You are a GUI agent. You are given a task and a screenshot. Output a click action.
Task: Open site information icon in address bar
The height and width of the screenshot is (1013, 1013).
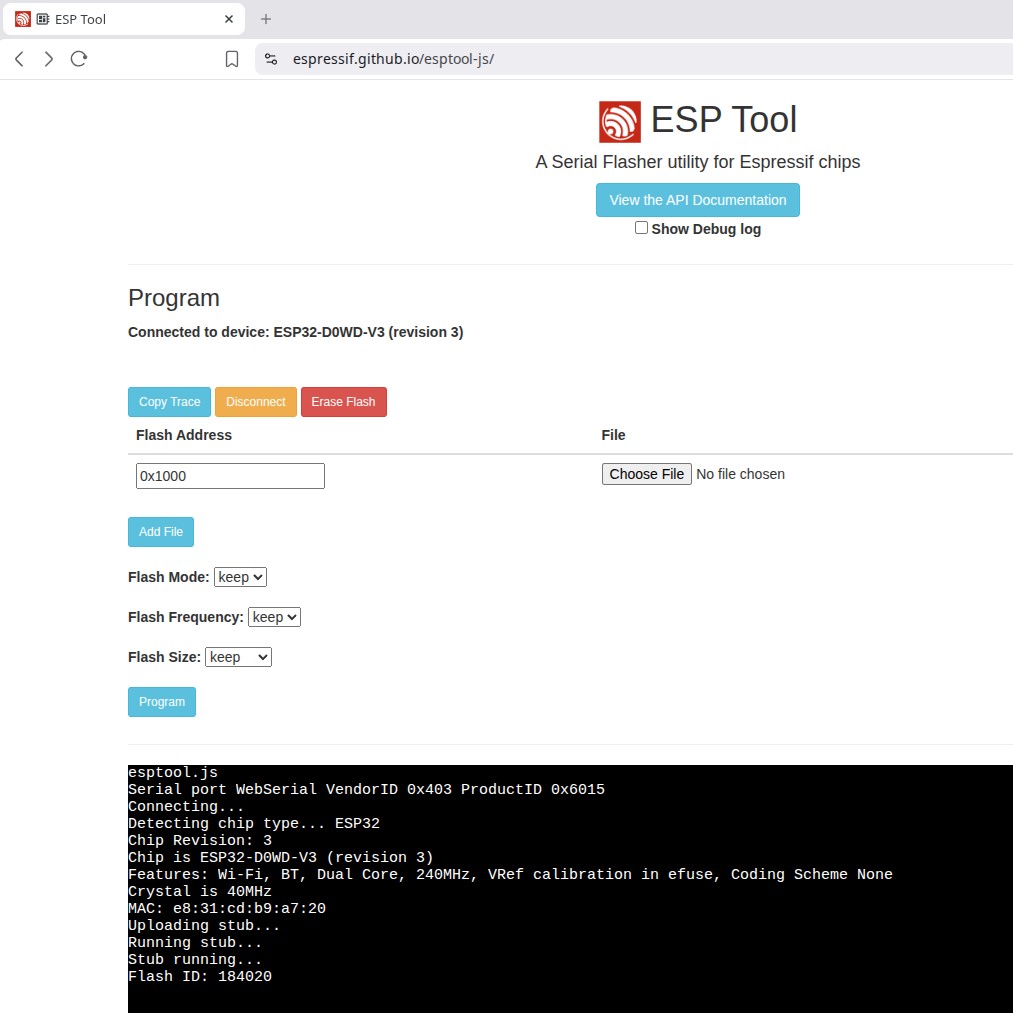[270, 59]
